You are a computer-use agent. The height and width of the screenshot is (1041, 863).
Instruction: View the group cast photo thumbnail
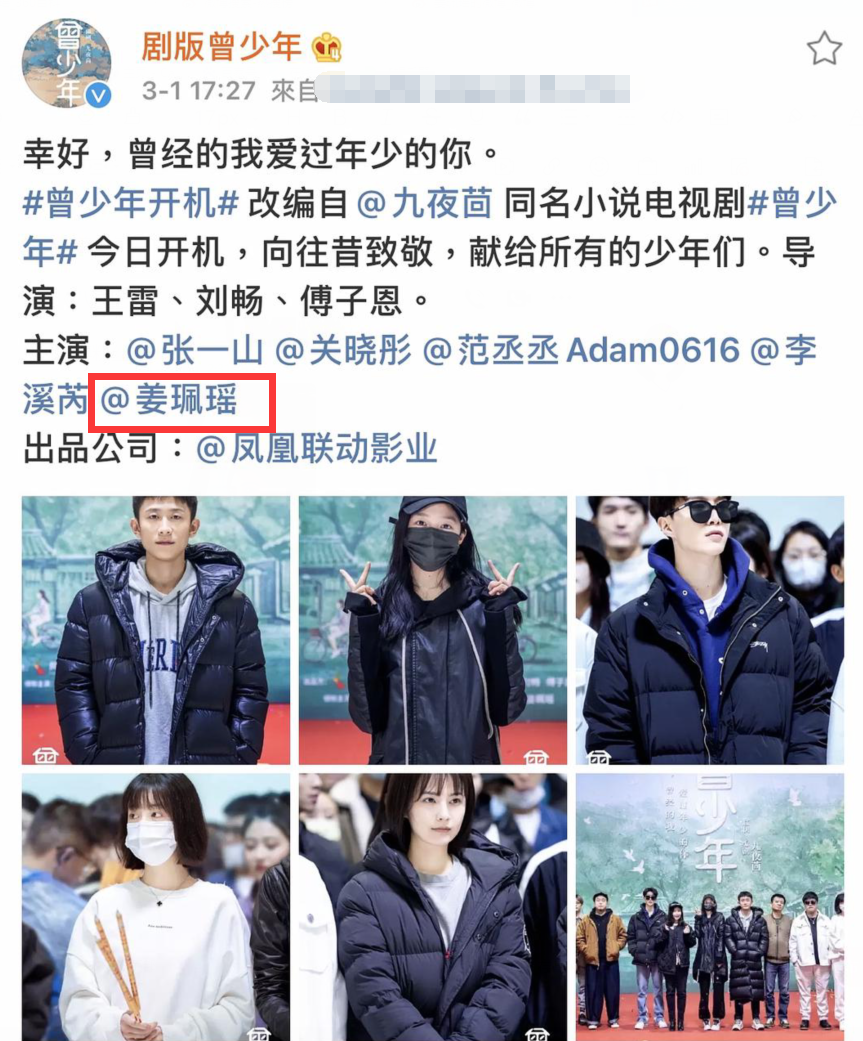tap(710, 907)
